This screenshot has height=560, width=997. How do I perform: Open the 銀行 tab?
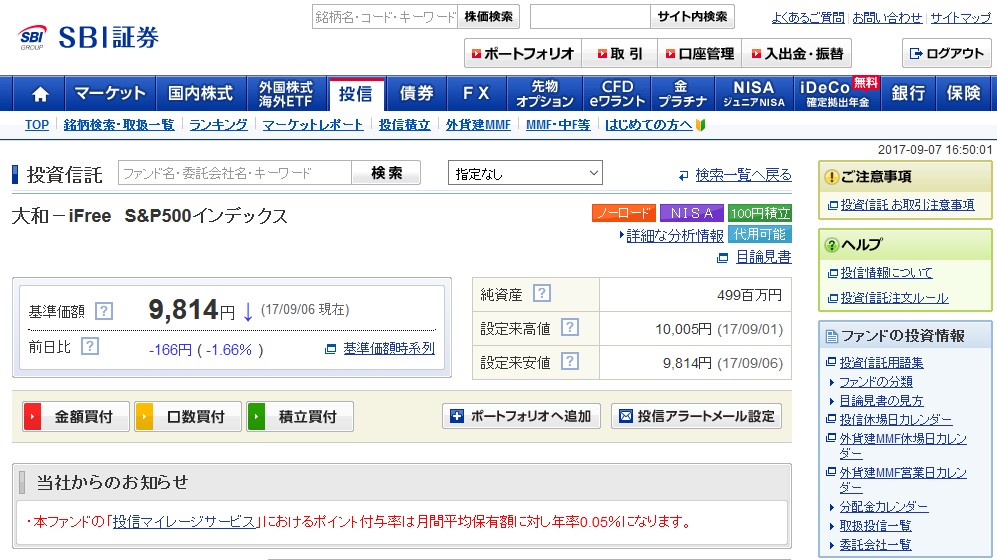click(908, 94)
